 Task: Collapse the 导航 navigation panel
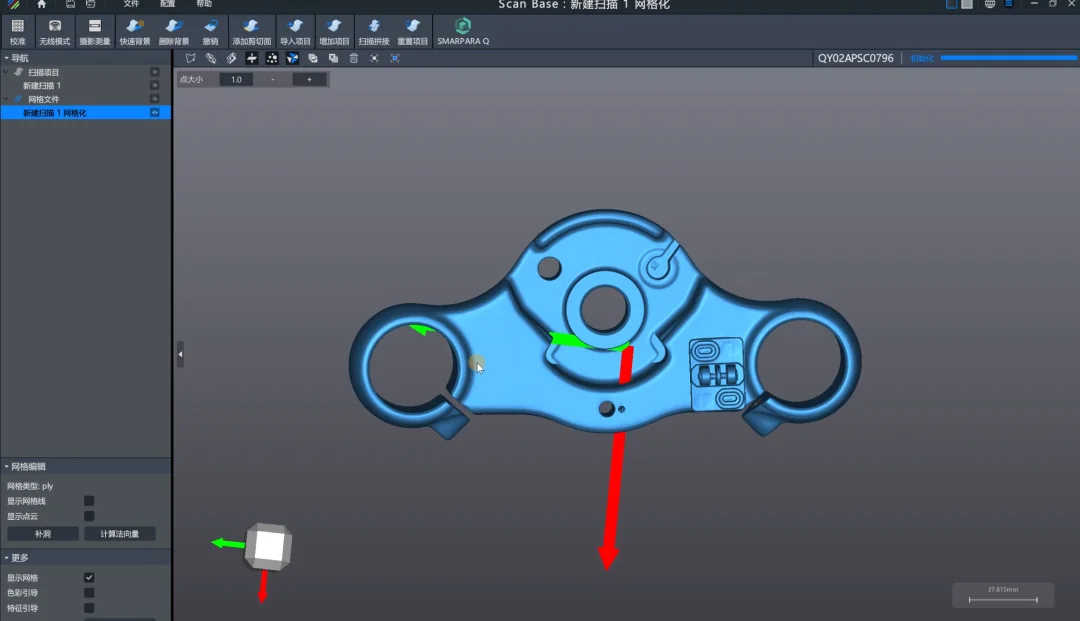(x=7, y=59)
